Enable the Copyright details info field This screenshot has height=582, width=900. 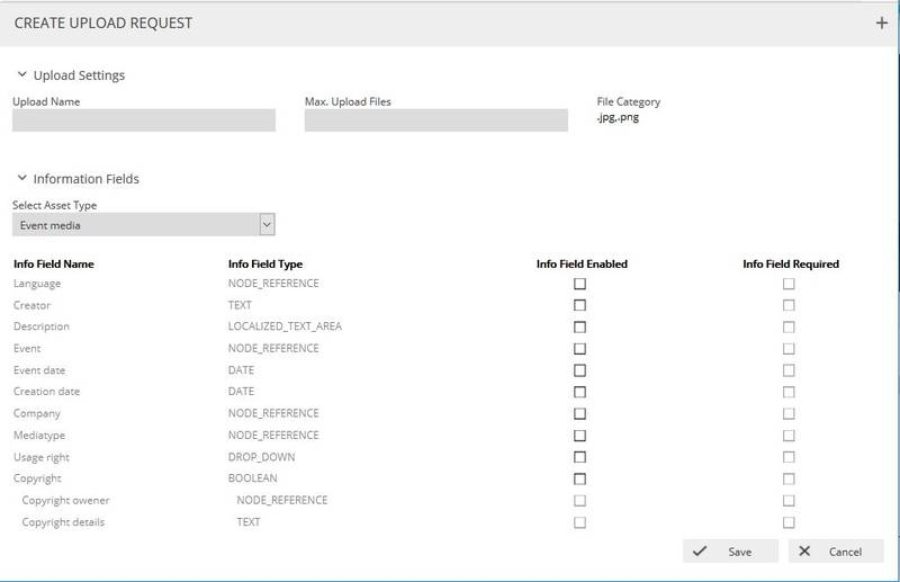580,522
